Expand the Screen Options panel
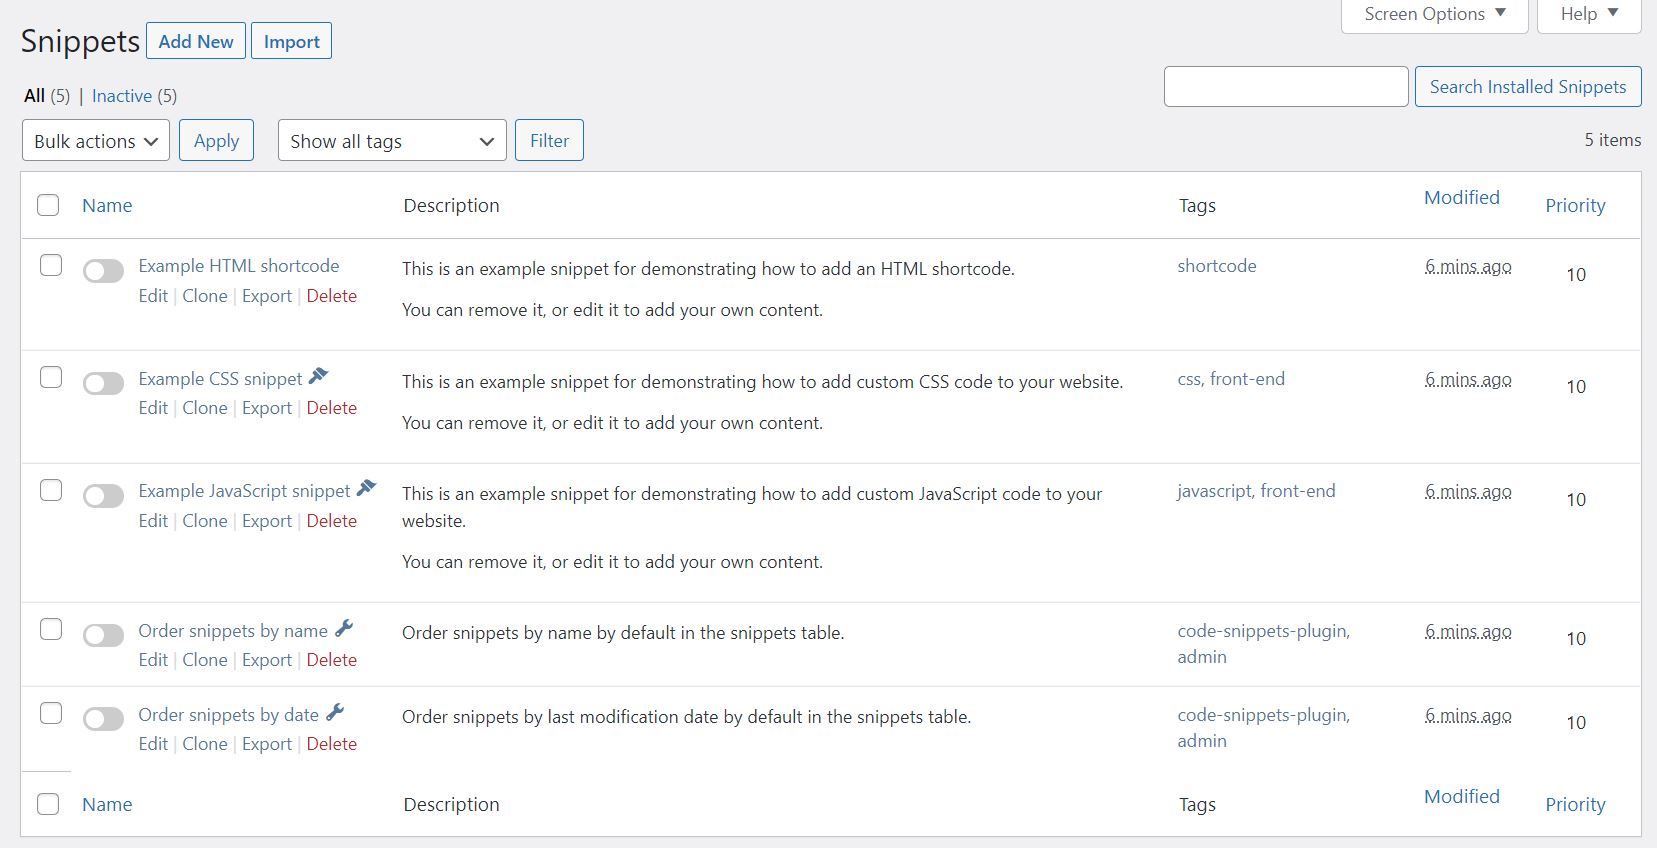Viewport: 1657px width, 848px height. point(1434,14)
